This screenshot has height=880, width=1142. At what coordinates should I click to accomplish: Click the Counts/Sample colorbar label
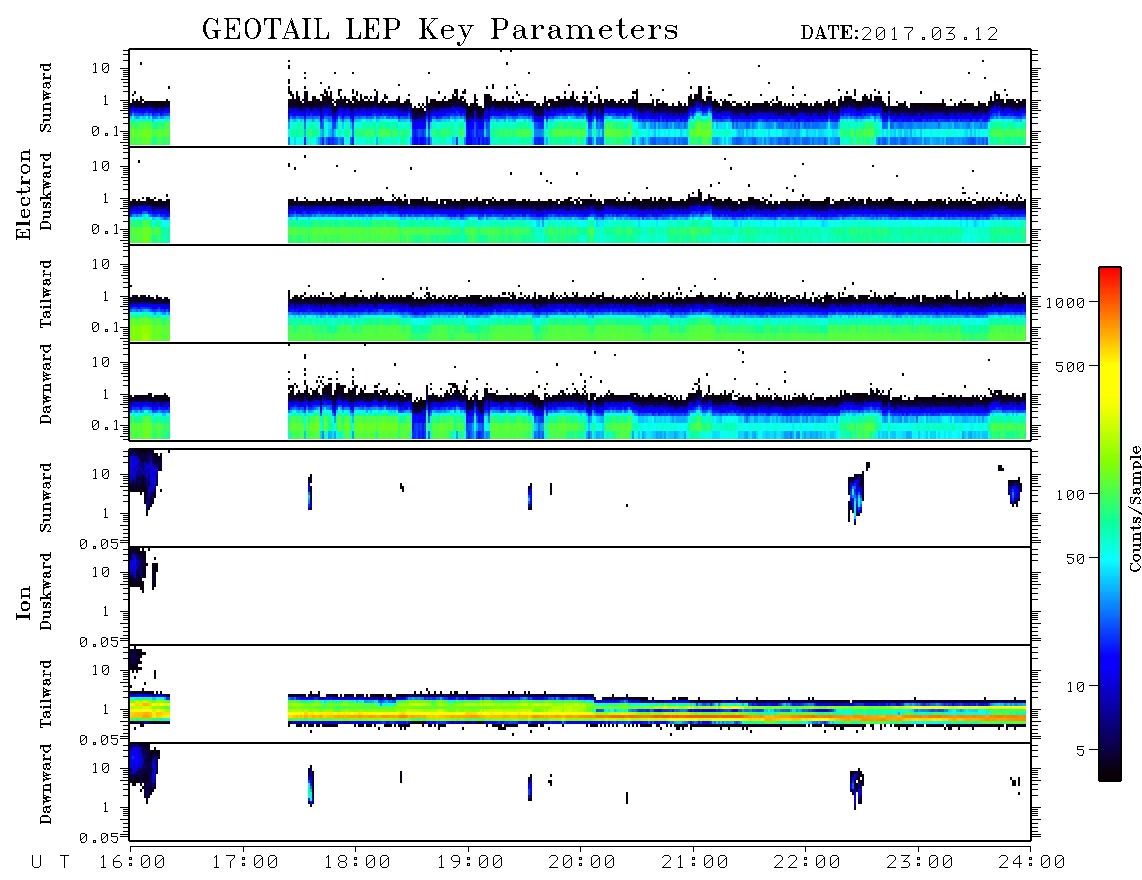(1134, 509)
